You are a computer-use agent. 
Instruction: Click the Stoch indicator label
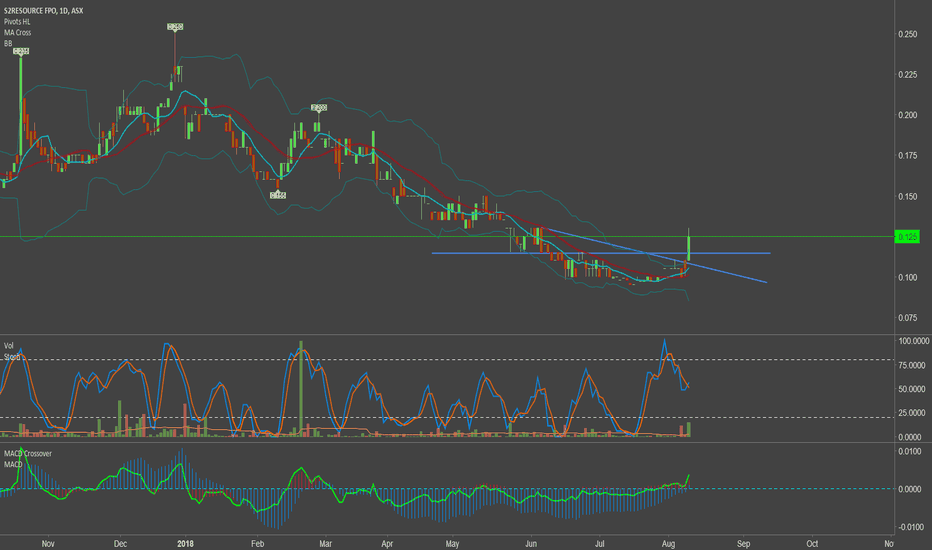(x=11, y=357)
